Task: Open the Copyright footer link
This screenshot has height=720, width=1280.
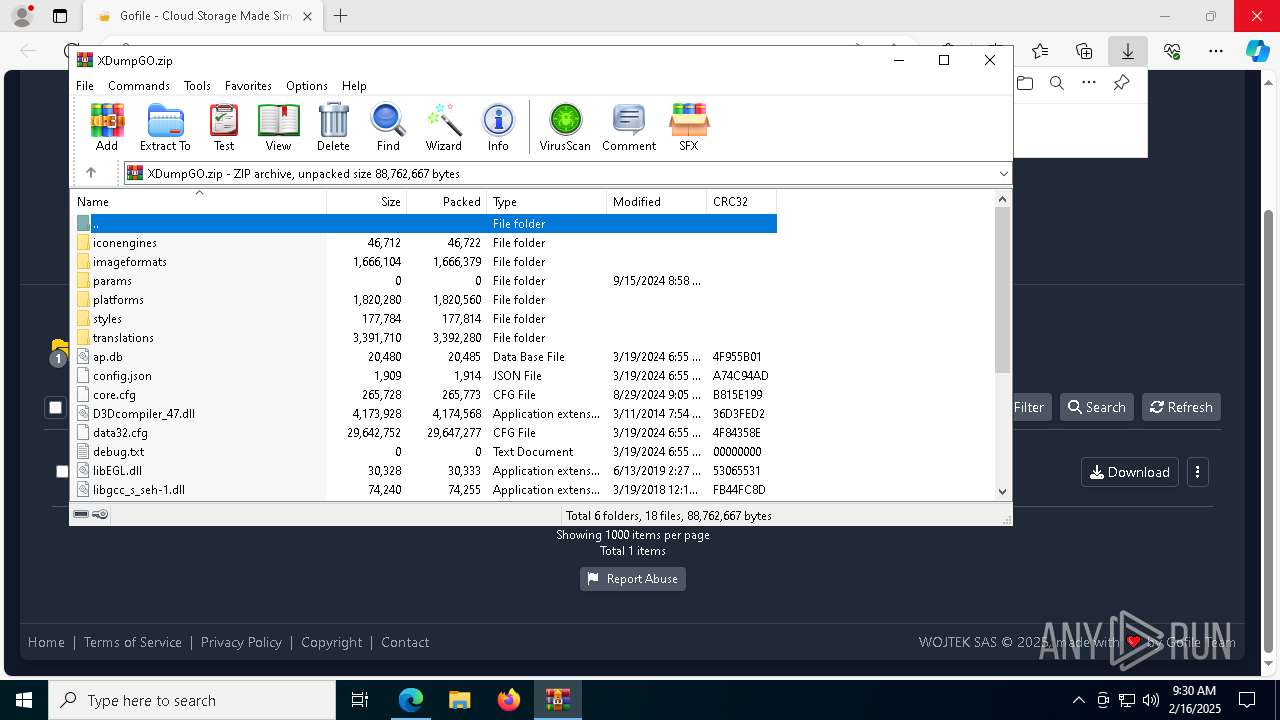Action: (x=332, y=642)
